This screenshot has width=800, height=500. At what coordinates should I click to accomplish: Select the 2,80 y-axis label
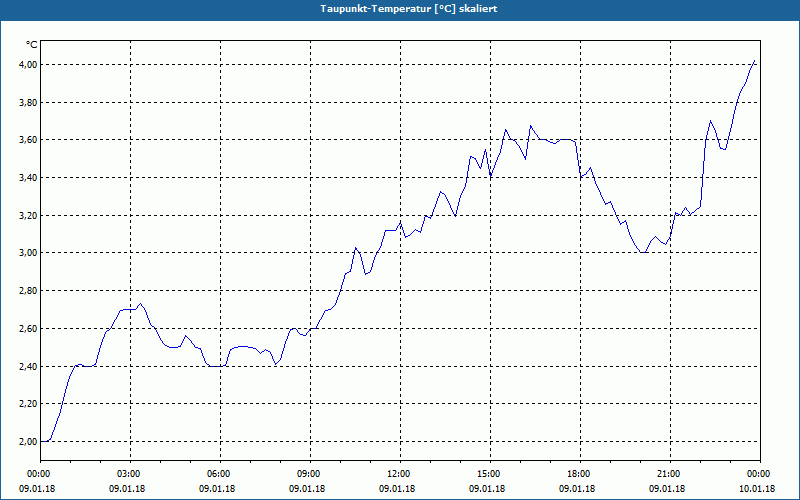[x=29, y=291]
